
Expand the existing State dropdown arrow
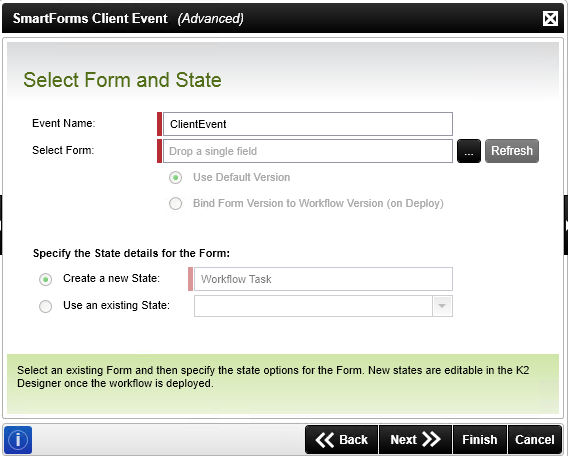tap(442, 306)
